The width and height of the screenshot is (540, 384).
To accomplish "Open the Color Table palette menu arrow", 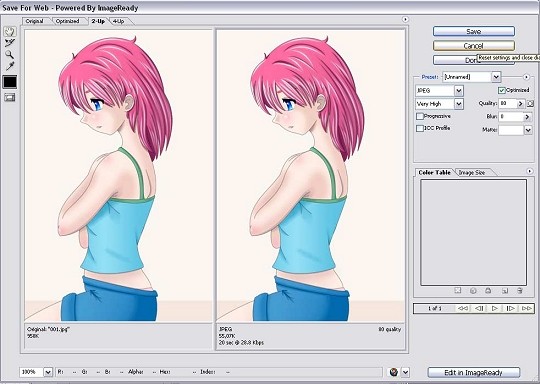I will click(530, 171).
